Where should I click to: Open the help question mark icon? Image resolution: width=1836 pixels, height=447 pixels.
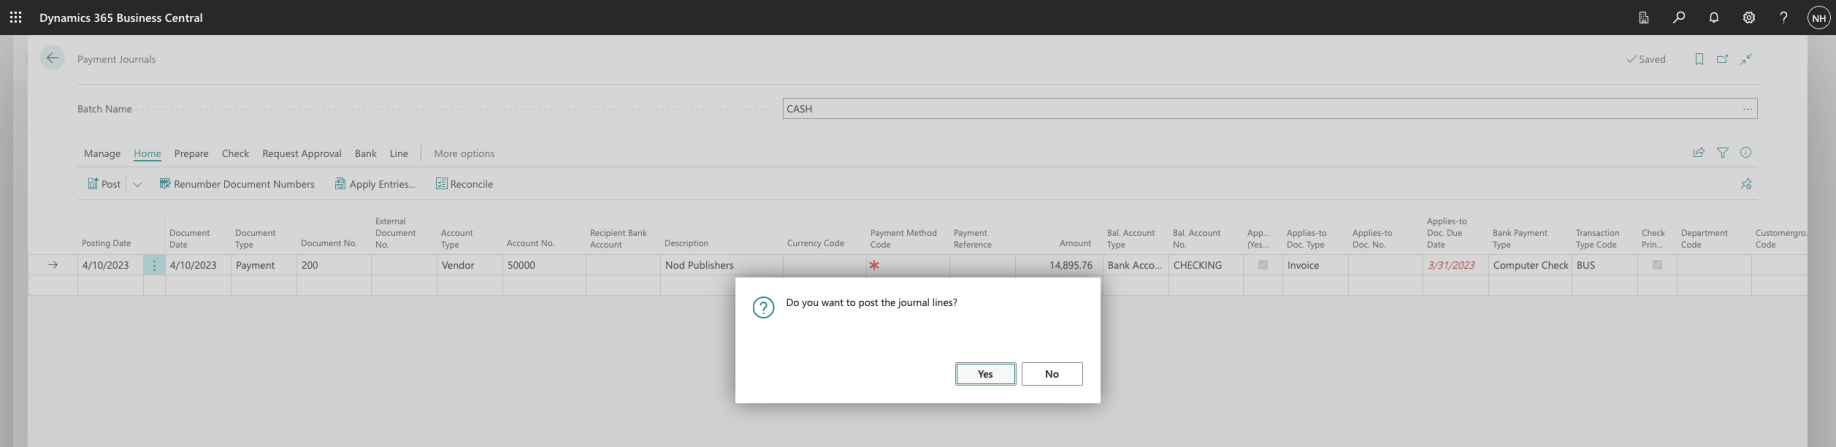tap(1784, 17)
